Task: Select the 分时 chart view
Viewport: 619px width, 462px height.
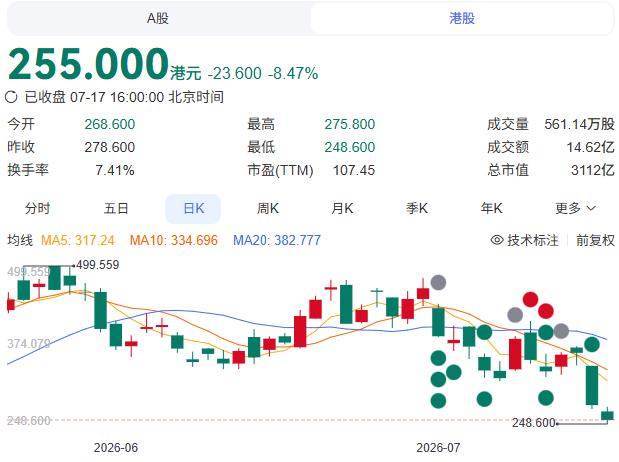Action: [38, 208]
